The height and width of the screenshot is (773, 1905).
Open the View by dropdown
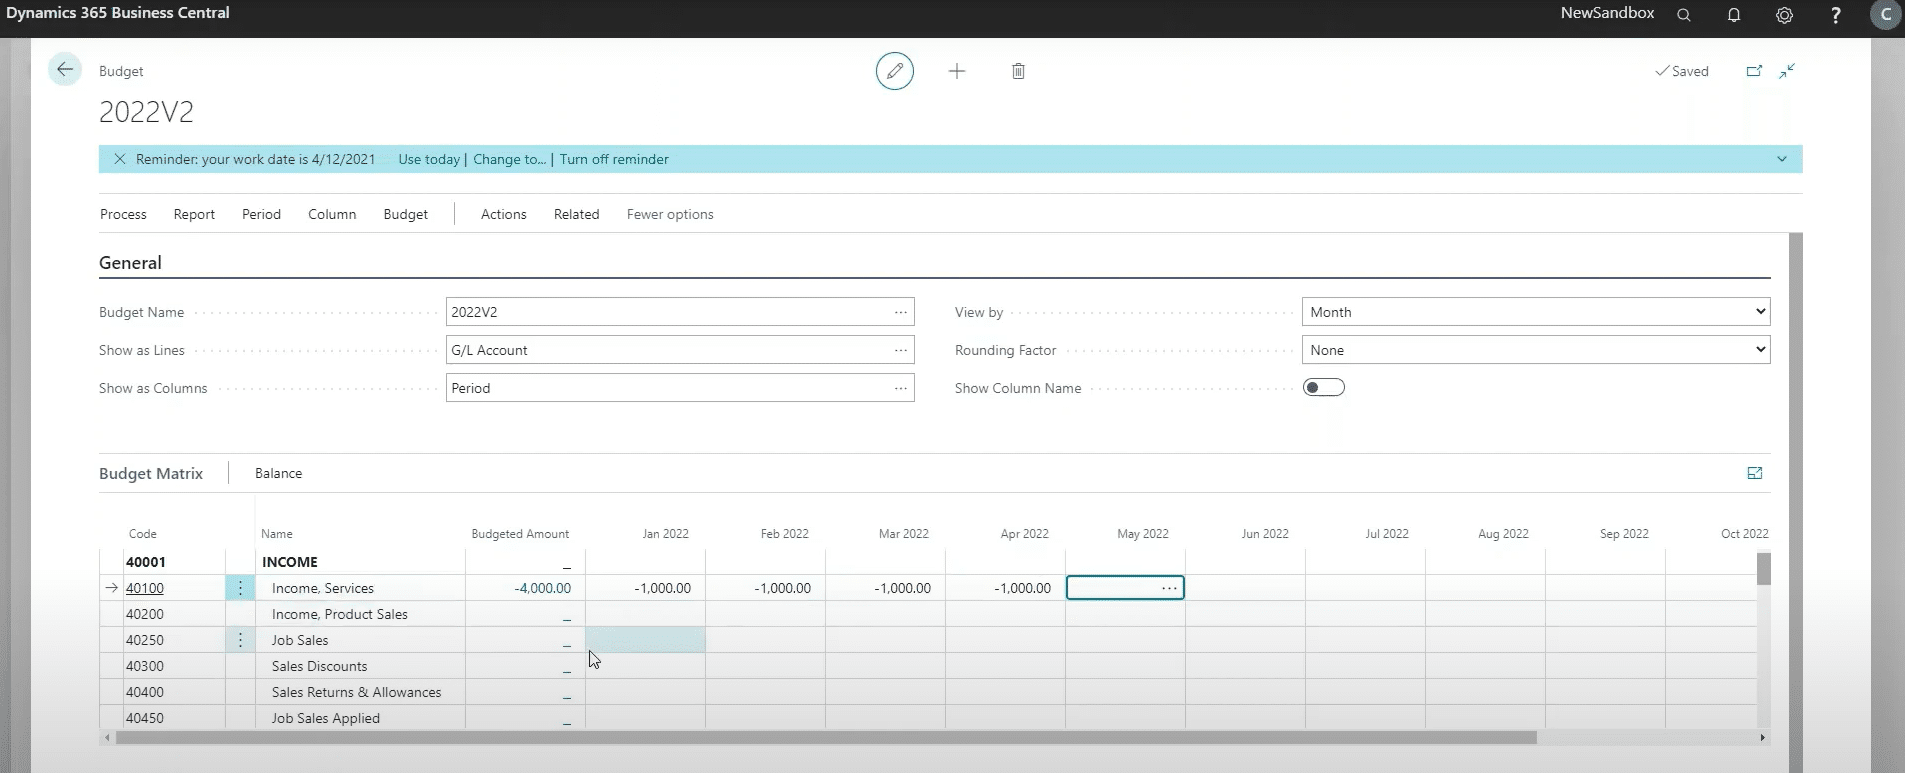[1535, 312]
